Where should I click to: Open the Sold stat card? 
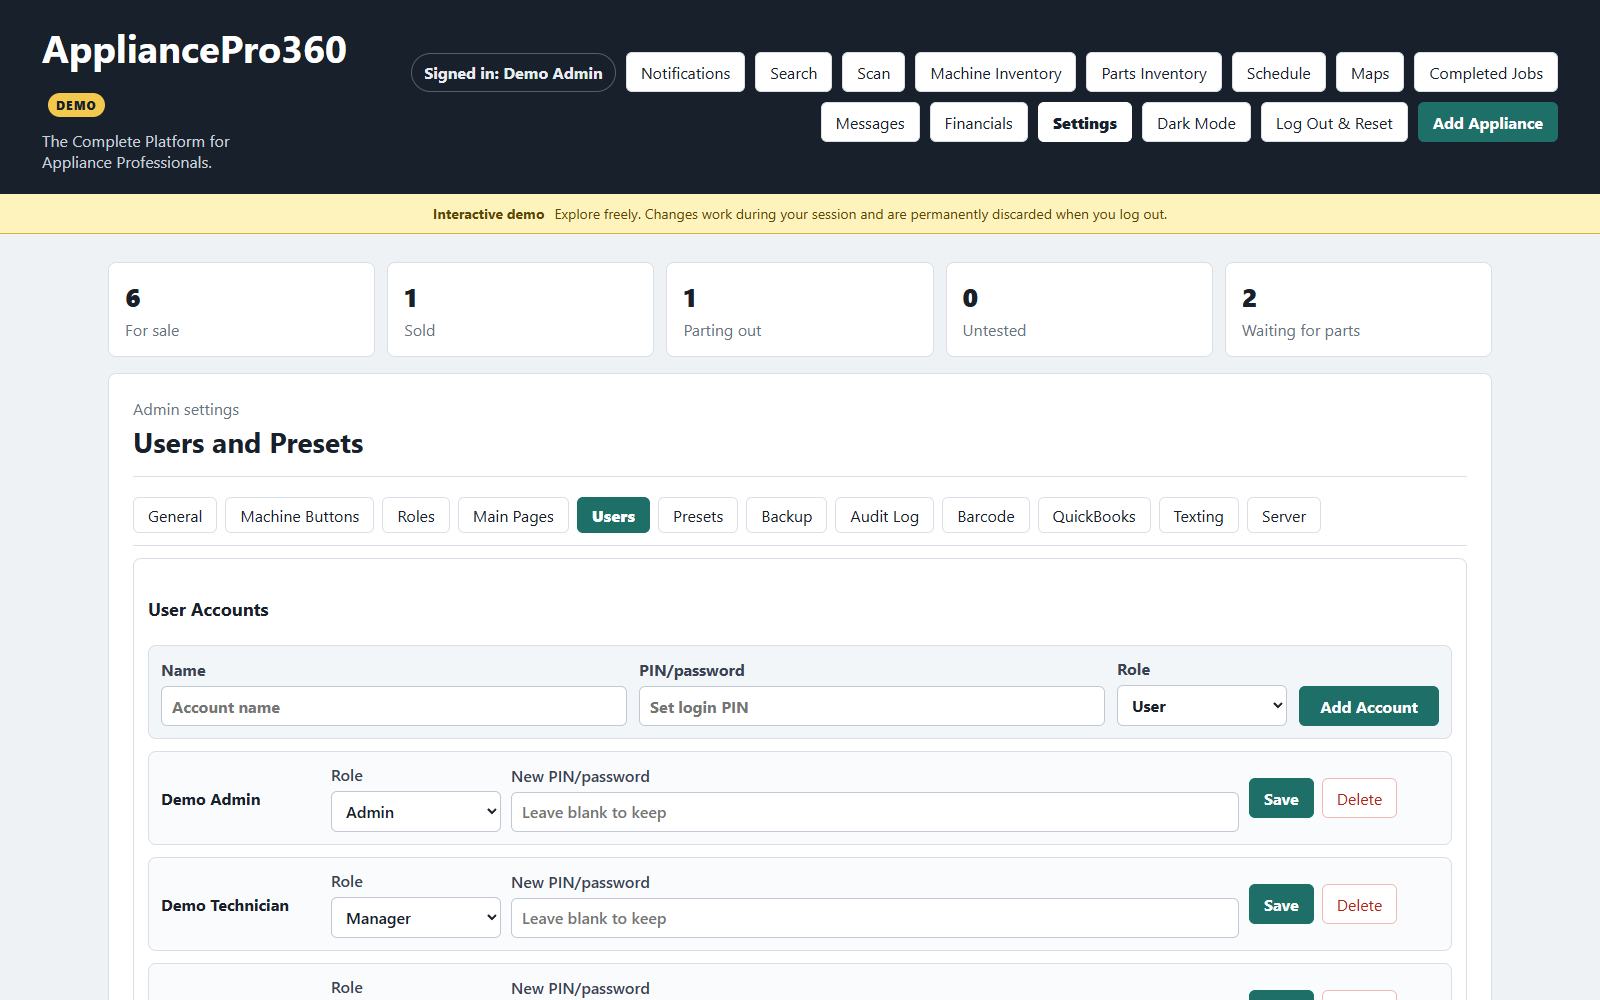point(520,309)
